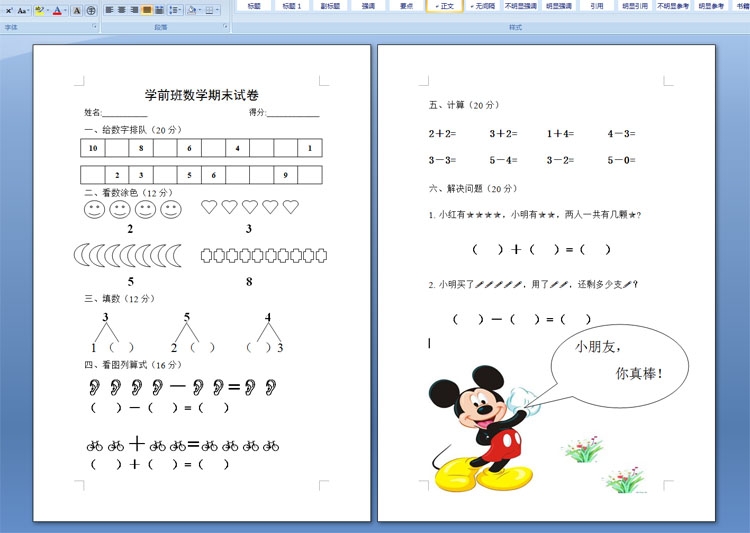Click the table cell containing 10

(x=93, y=148)
